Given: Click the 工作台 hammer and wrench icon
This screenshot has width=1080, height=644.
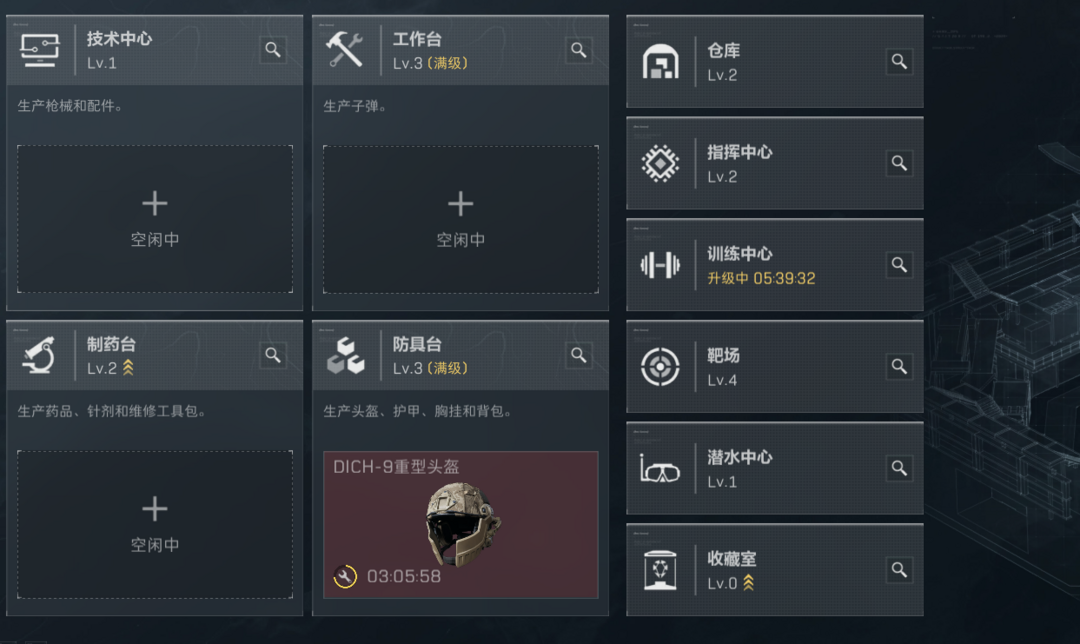Looking at the screenshot, I should click(345, 50).
